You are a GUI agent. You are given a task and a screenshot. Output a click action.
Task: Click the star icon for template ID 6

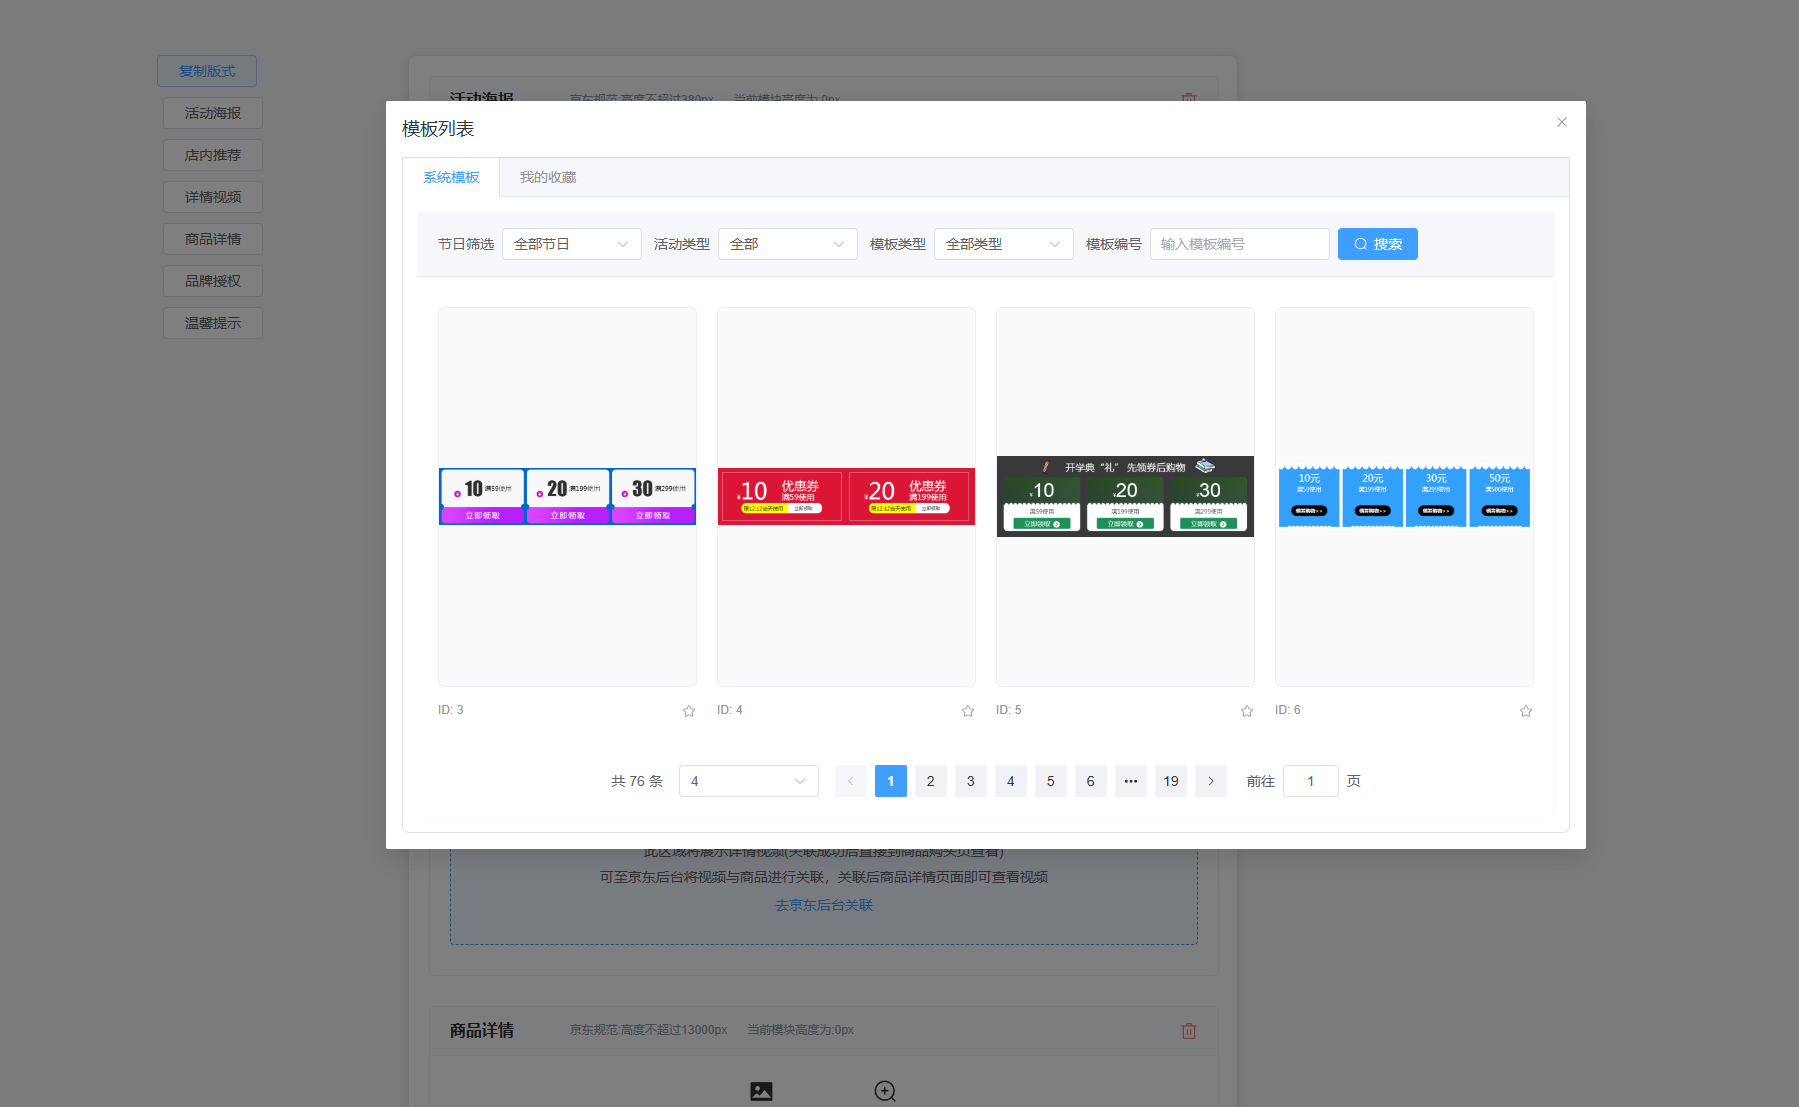click(x=1525, y=711)
